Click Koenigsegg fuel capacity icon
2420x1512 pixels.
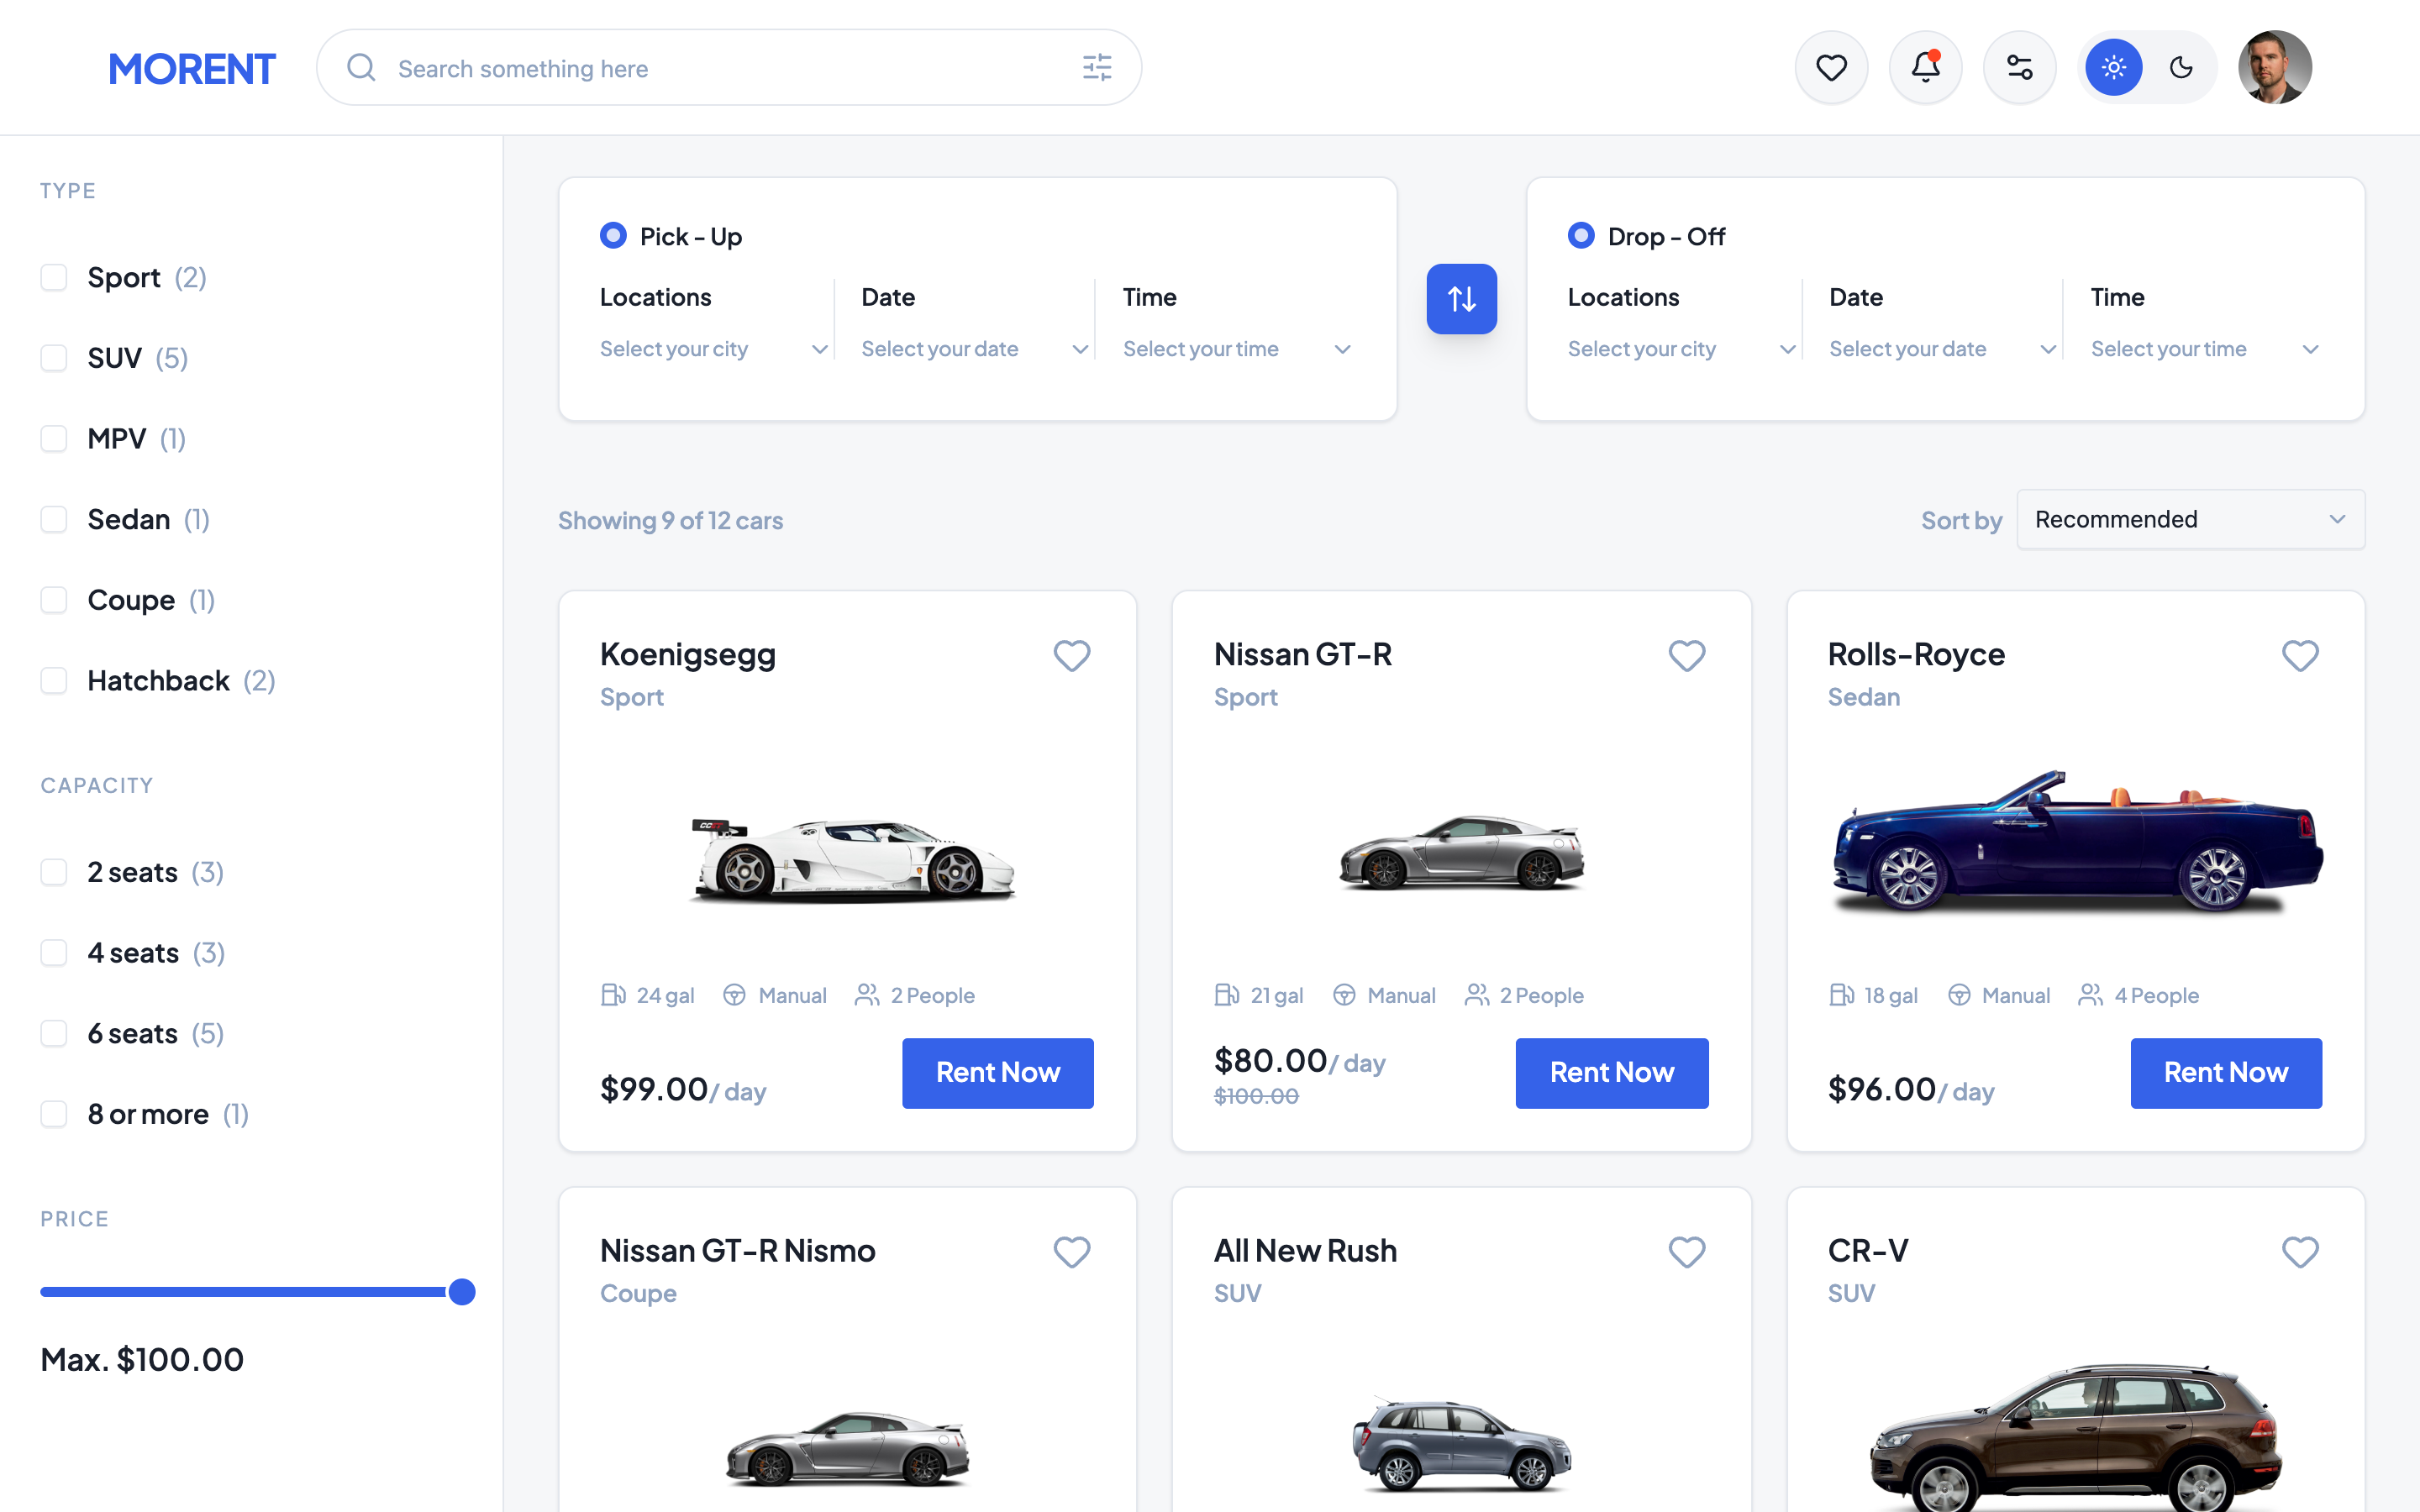pyautogui.click(x=613, y=995)
